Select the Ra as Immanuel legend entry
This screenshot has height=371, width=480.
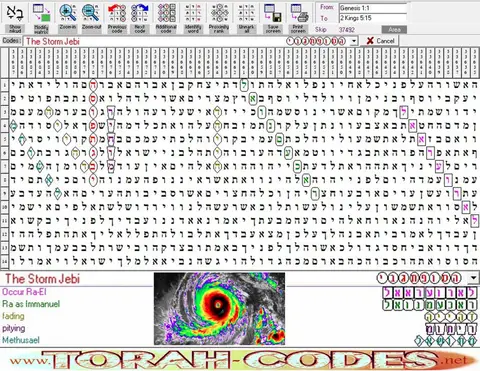coord(31,304)
